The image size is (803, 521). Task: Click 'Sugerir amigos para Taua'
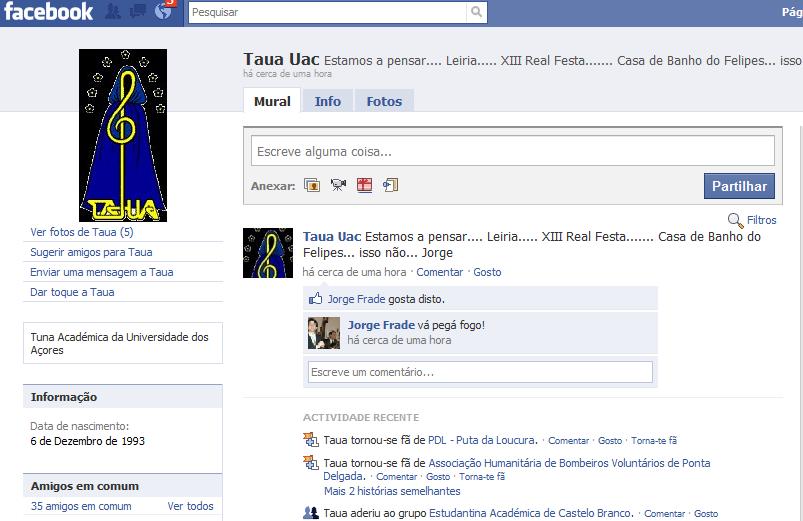[x=91, y=252]
